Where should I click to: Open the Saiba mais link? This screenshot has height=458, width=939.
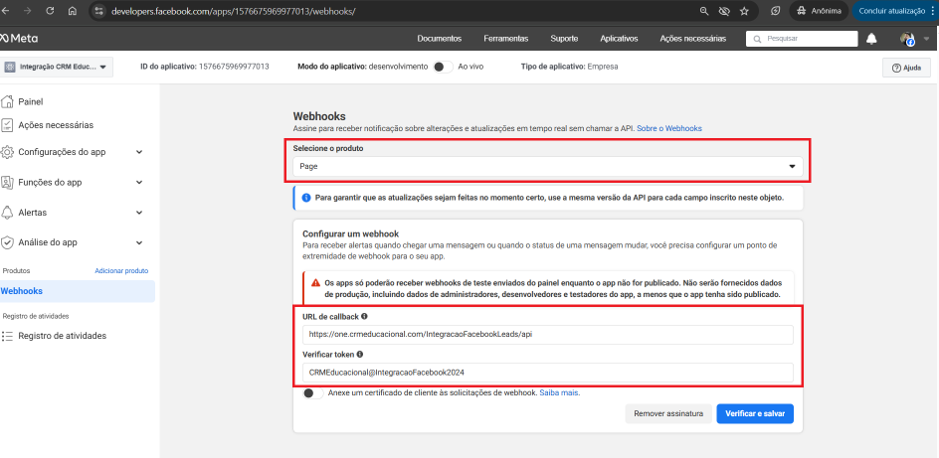tap(560, 393)
